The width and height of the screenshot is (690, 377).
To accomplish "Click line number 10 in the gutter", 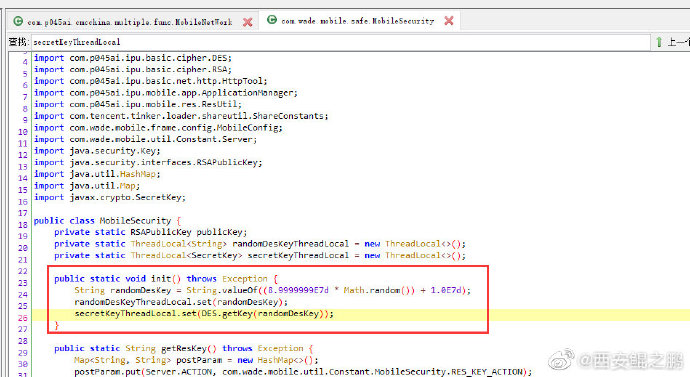I will click(23, 132).
